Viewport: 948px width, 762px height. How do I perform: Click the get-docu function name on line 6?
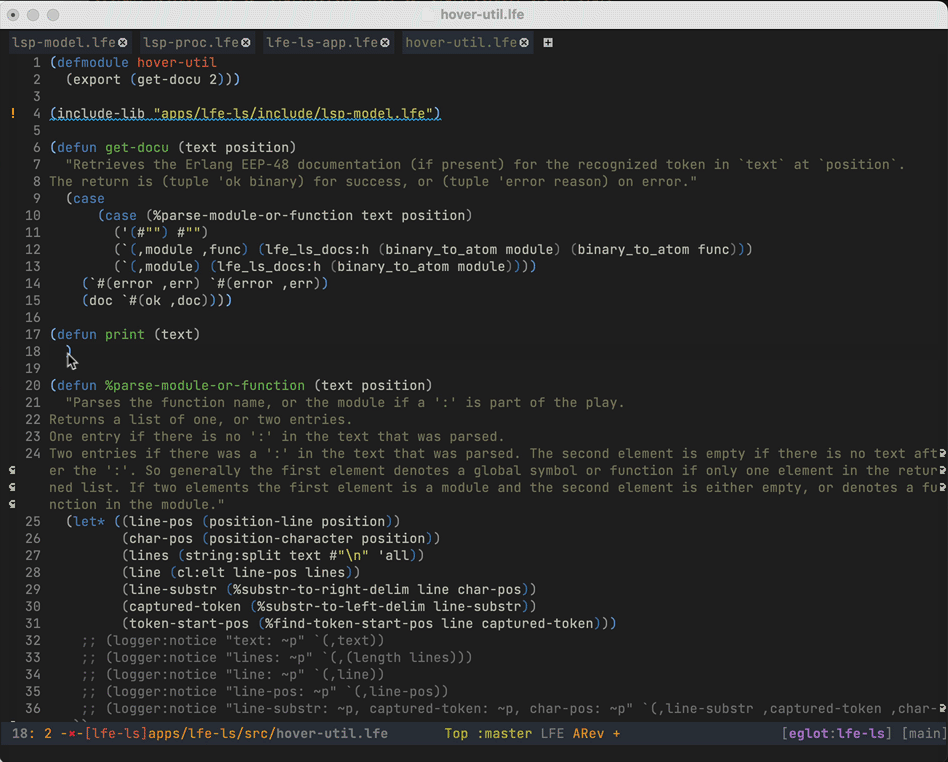pyautogui.click(x=137, y=148)
